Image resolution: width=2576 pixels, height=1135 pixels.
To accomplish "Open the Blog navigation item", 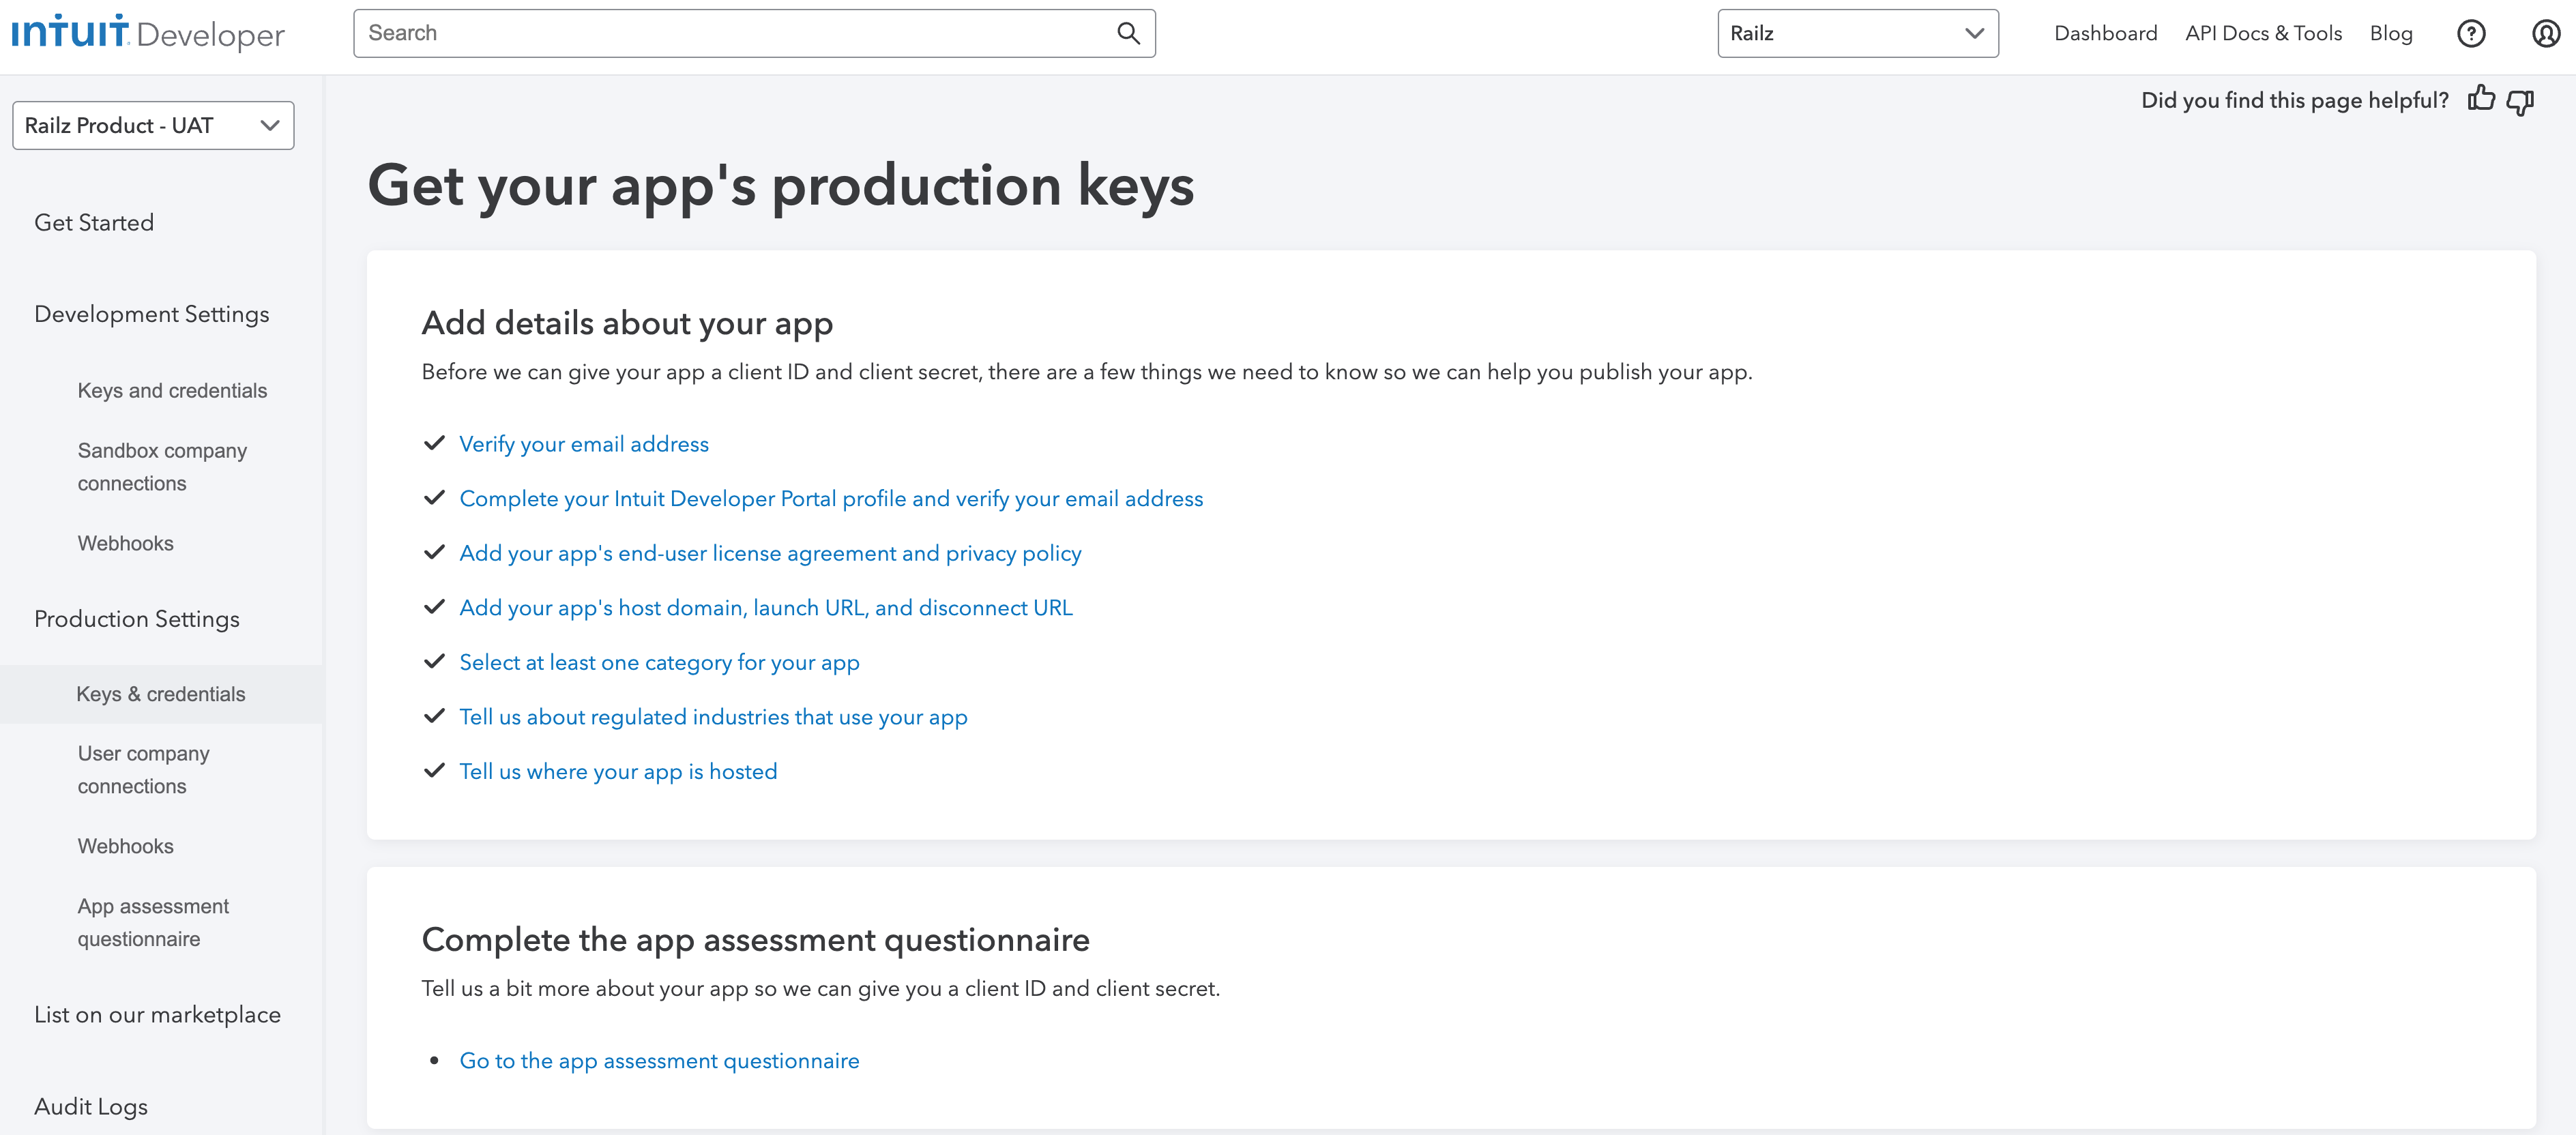I will 2390,34.
